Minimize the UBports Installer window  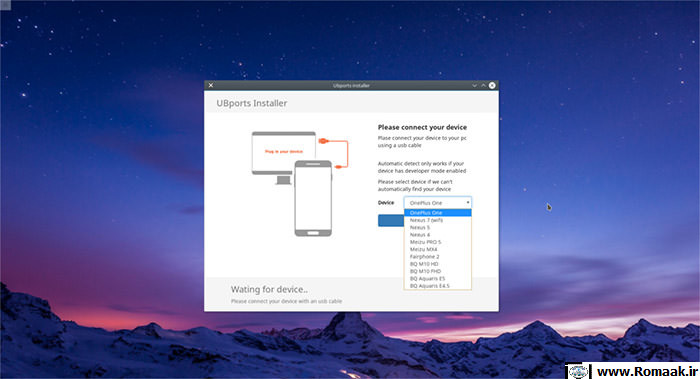pyautogui.click(x=474, y=85)
